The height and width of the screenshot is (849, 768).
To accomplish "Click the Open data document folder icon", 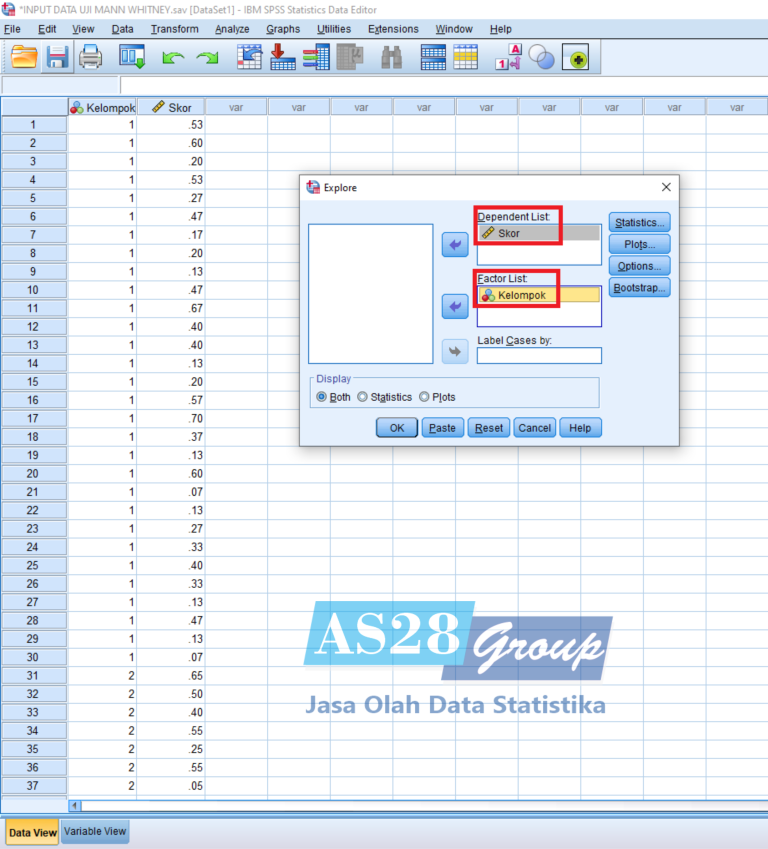I will click(24, 58).
